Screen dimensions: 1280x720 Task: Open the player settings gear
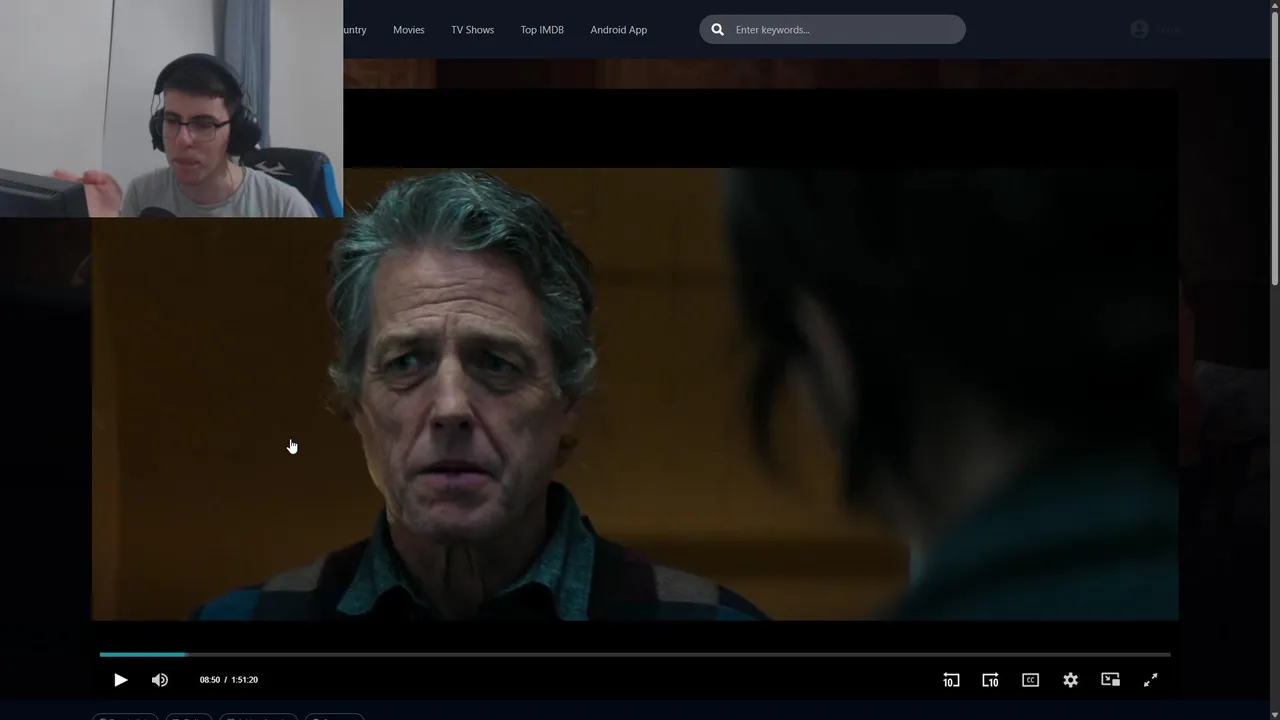1070,680
